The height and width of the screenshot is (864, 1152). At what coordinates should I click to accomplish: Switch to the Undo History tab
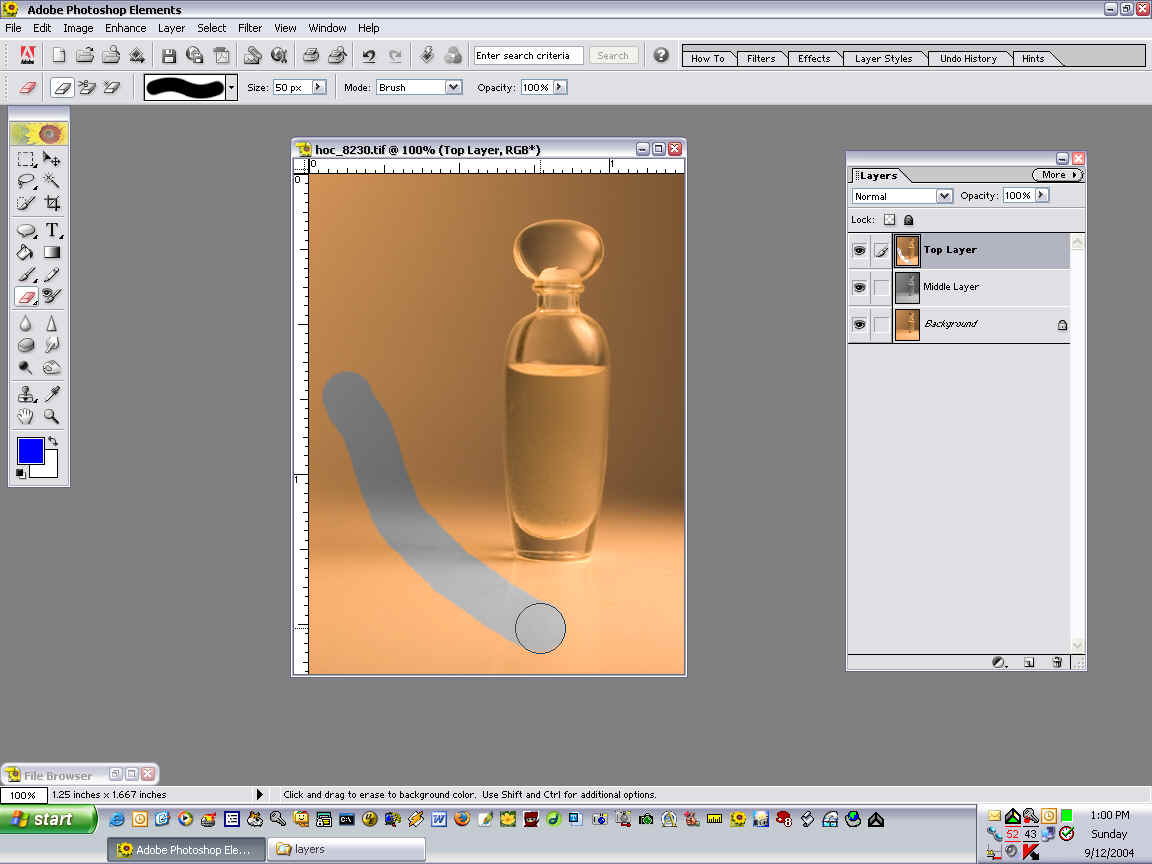point(967,58)
